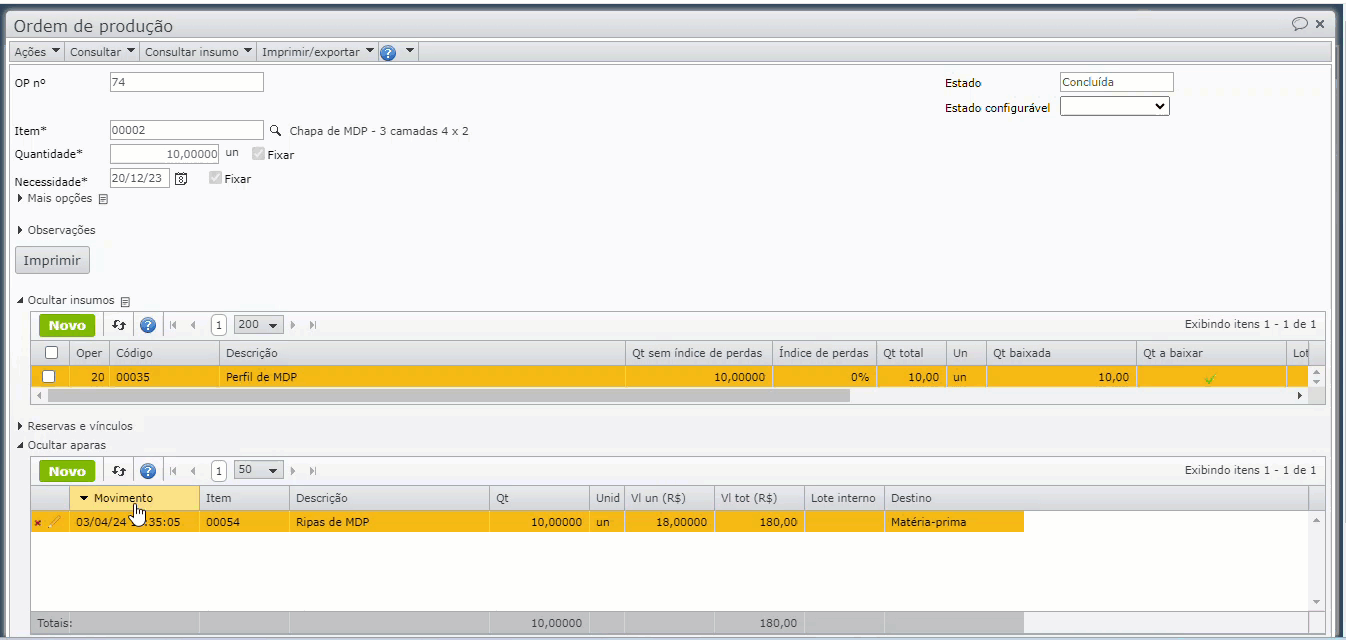Open the Imprimir/exportar menu

click(x=318, y=52)
